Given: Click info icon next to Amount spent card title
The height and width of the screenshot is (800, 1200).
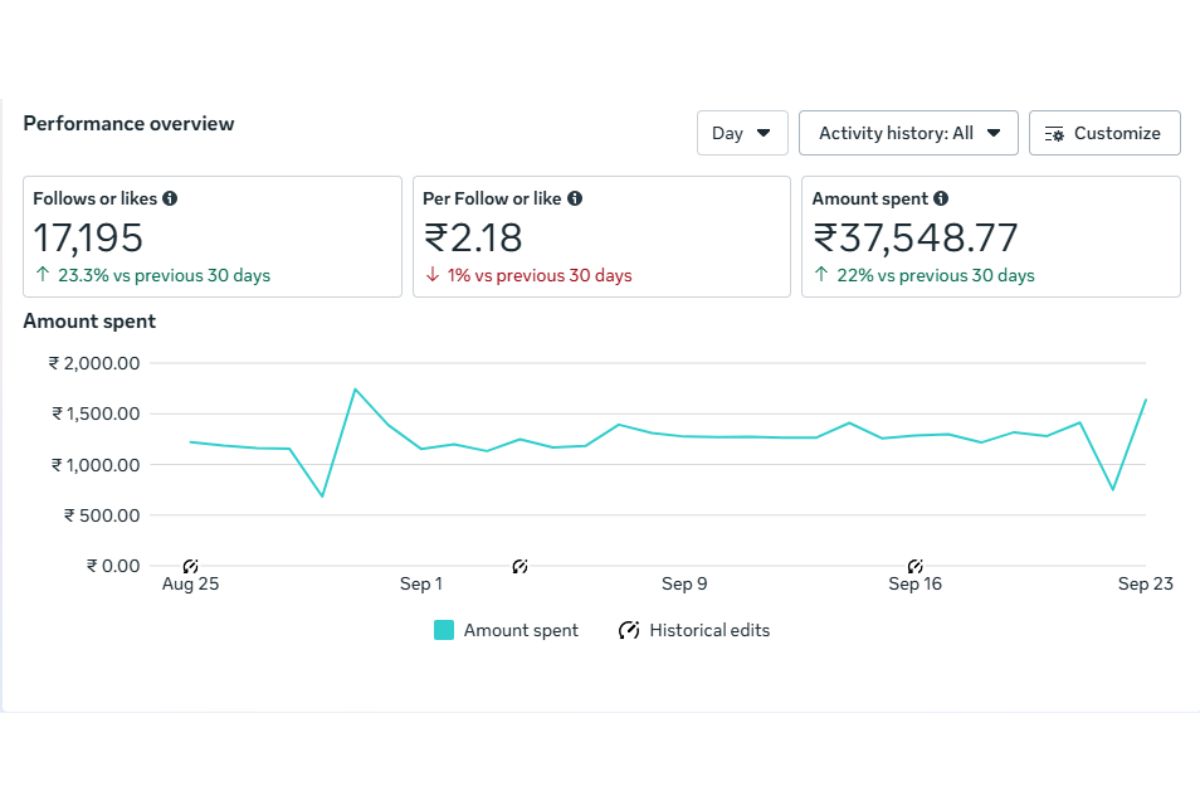Looking at the screenshot, I should click(941, 199).
